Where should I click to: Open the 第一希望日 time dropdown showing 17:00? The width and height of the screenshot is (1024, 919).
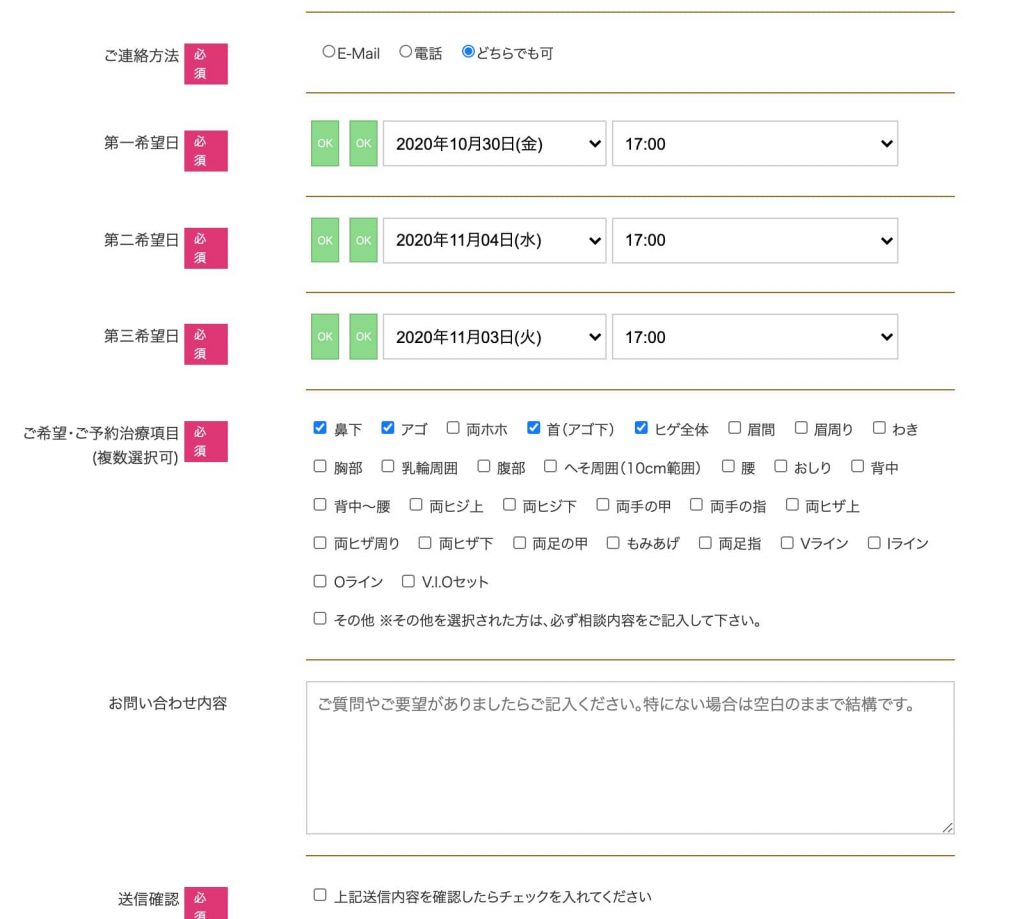754,144
